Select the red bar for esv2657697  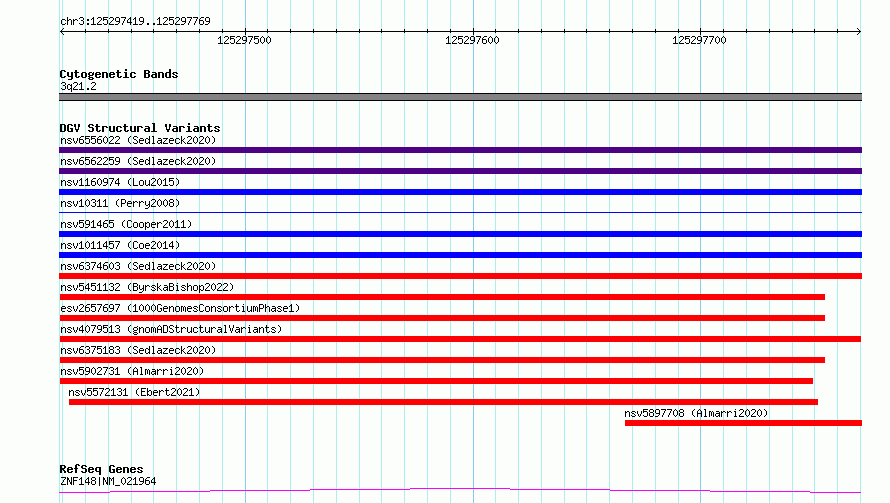click(x=442, y=318)
